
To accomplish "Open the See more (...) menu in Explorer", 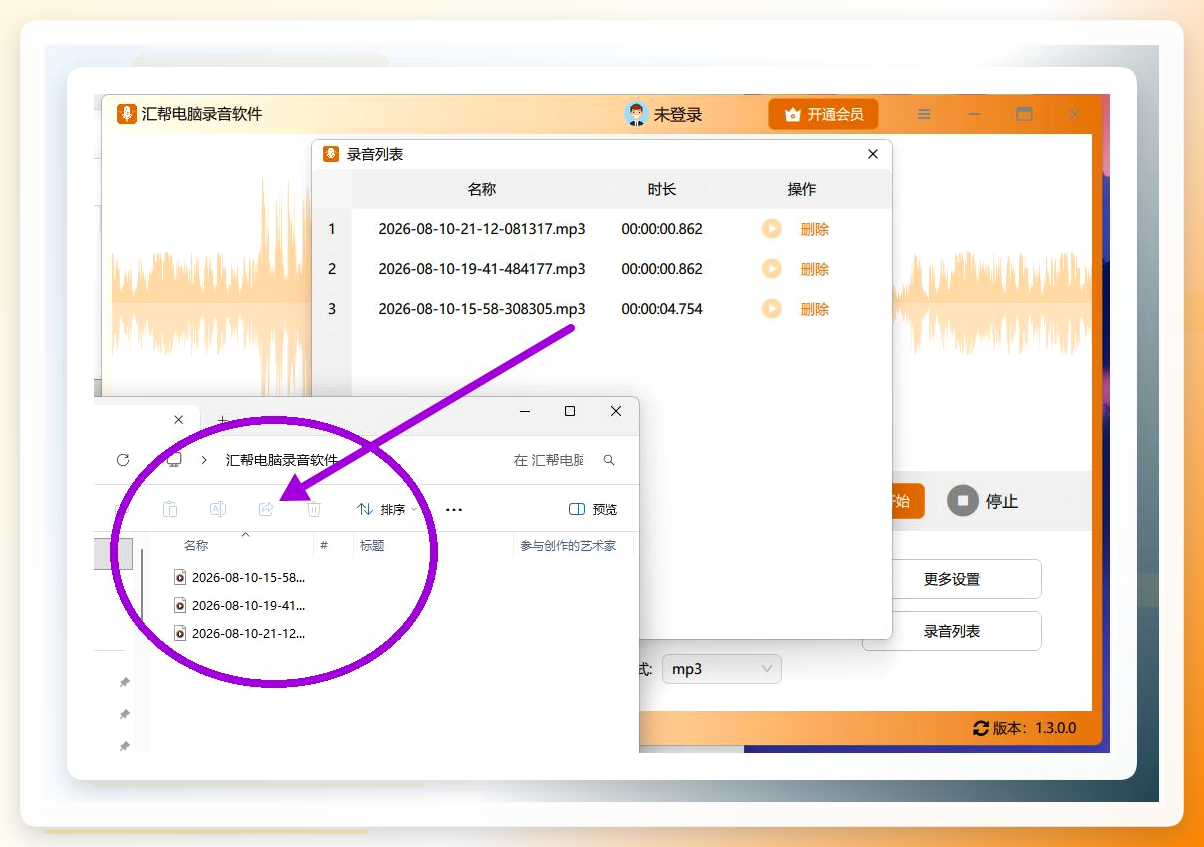I will tap(454, 509).
